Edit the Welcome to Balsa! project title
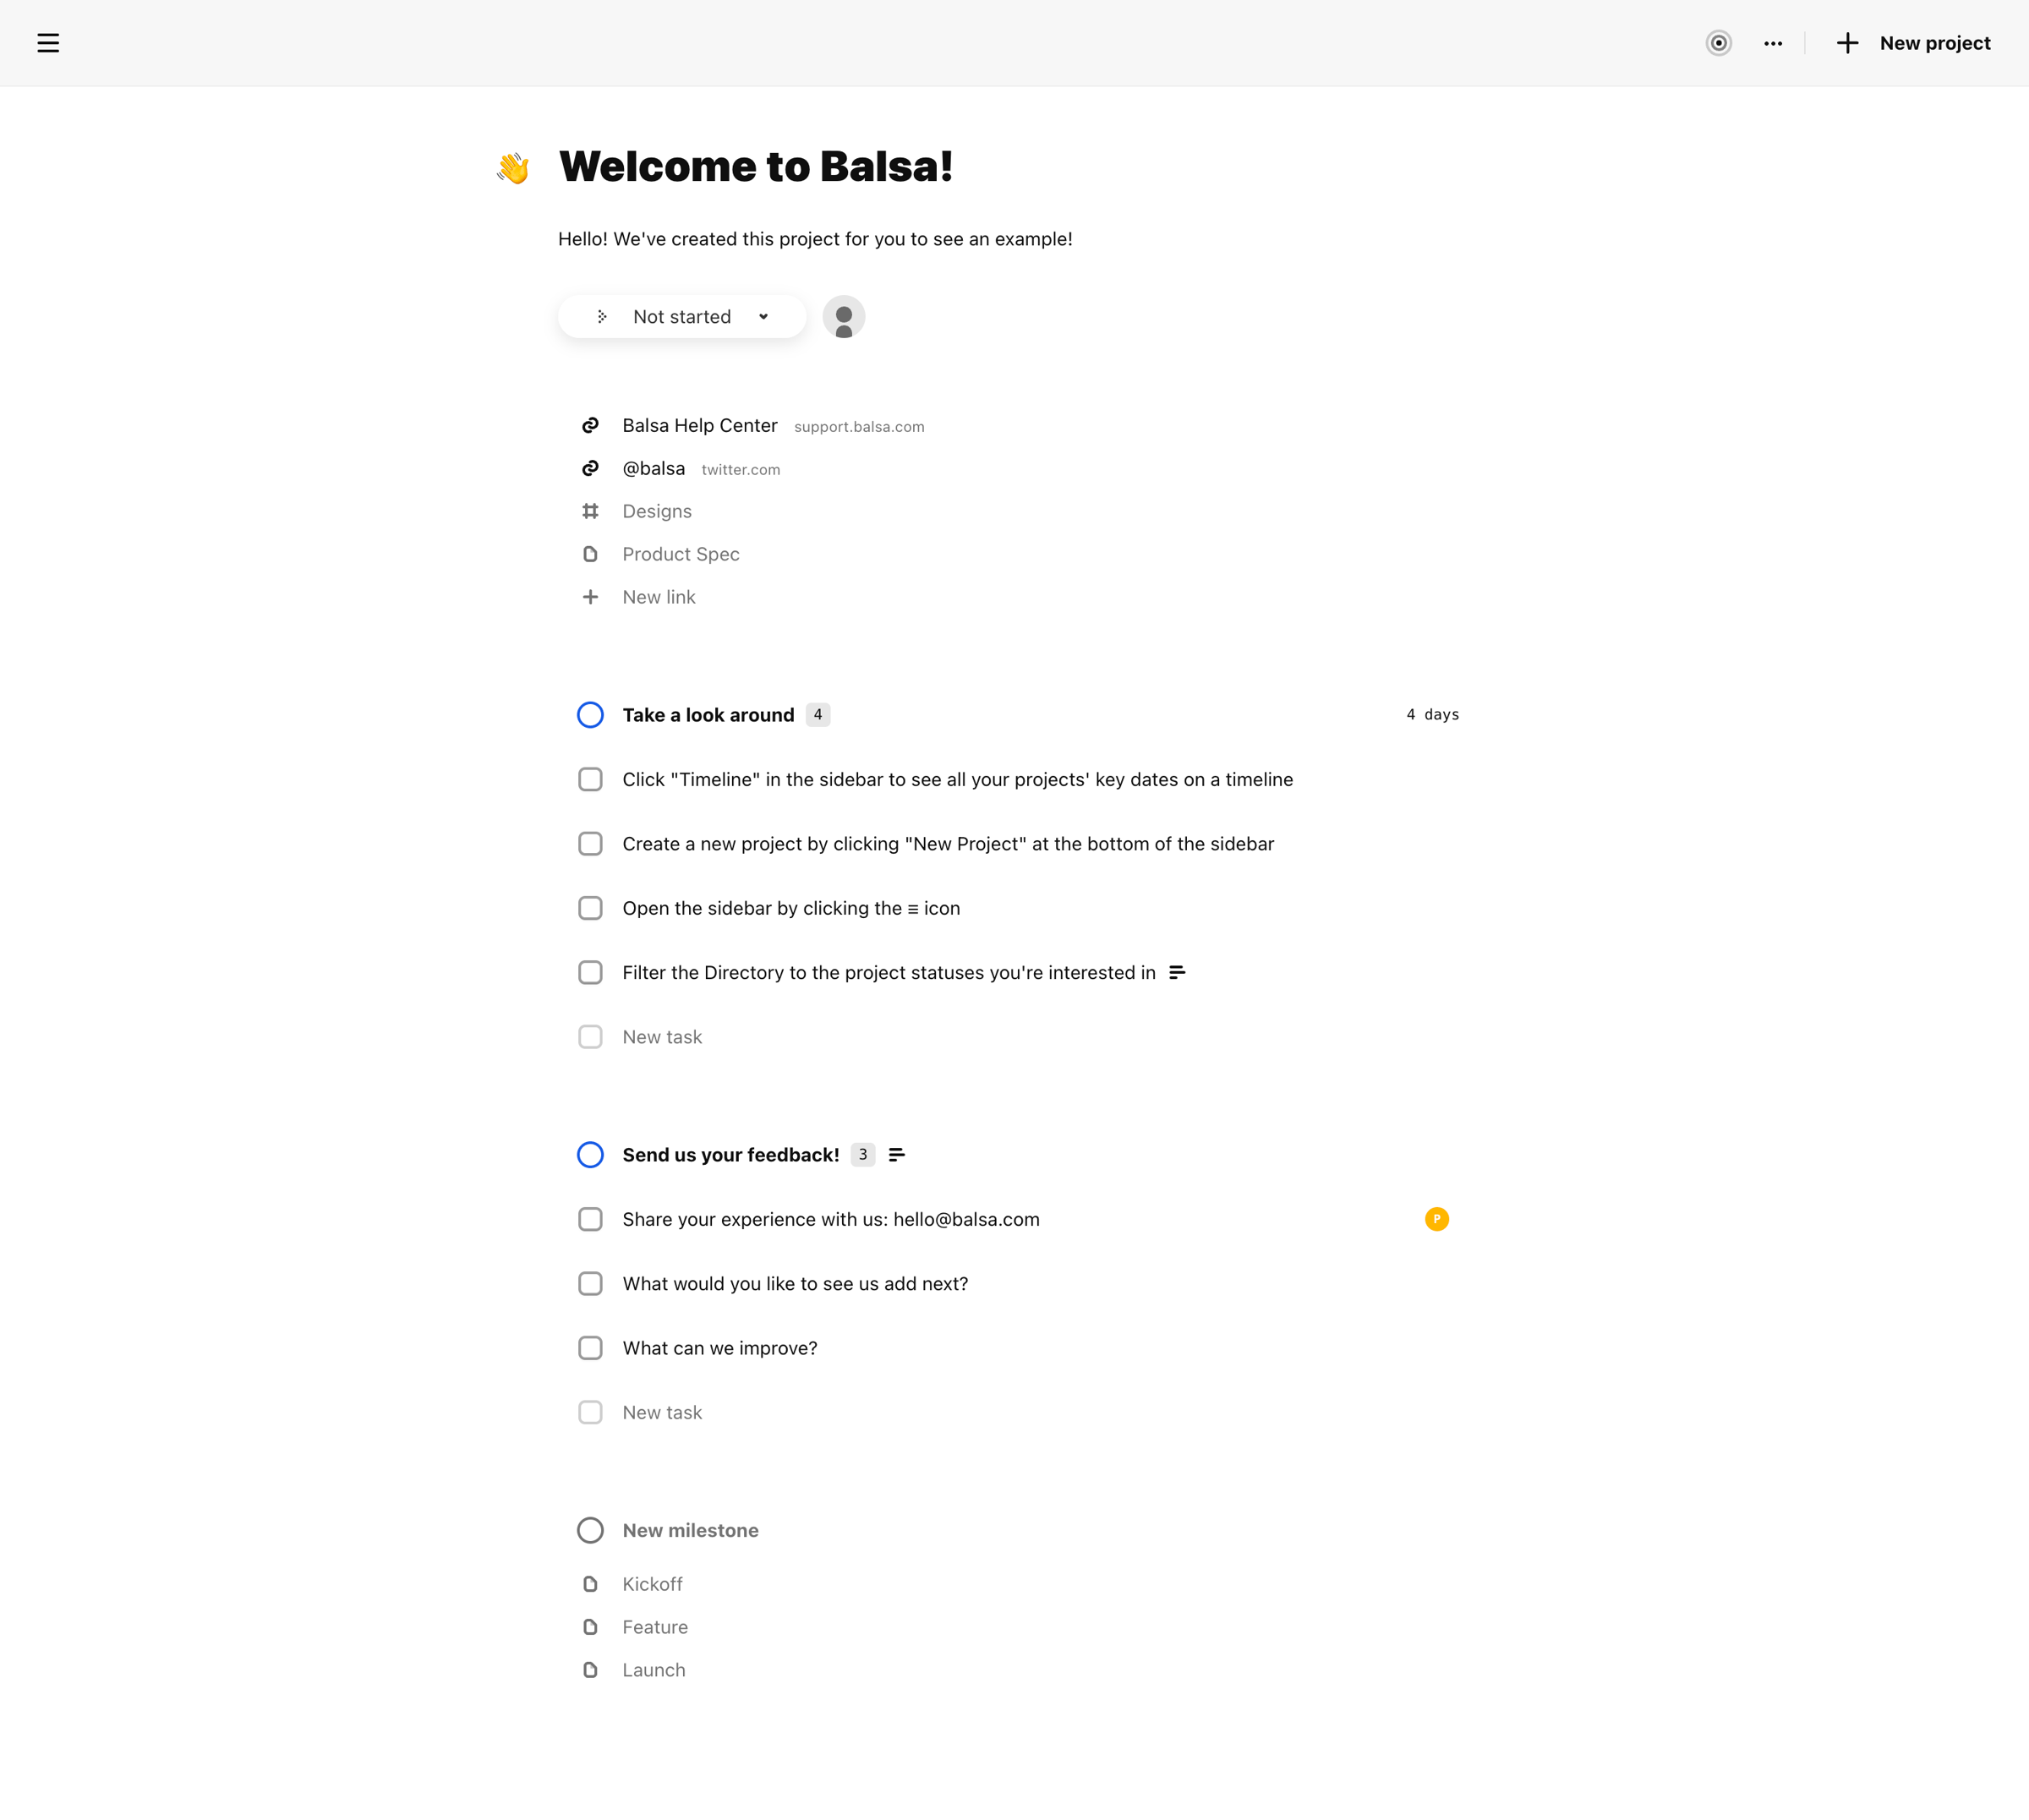The height and width of the screenshot is (1820, 2029). coord(755,166)
